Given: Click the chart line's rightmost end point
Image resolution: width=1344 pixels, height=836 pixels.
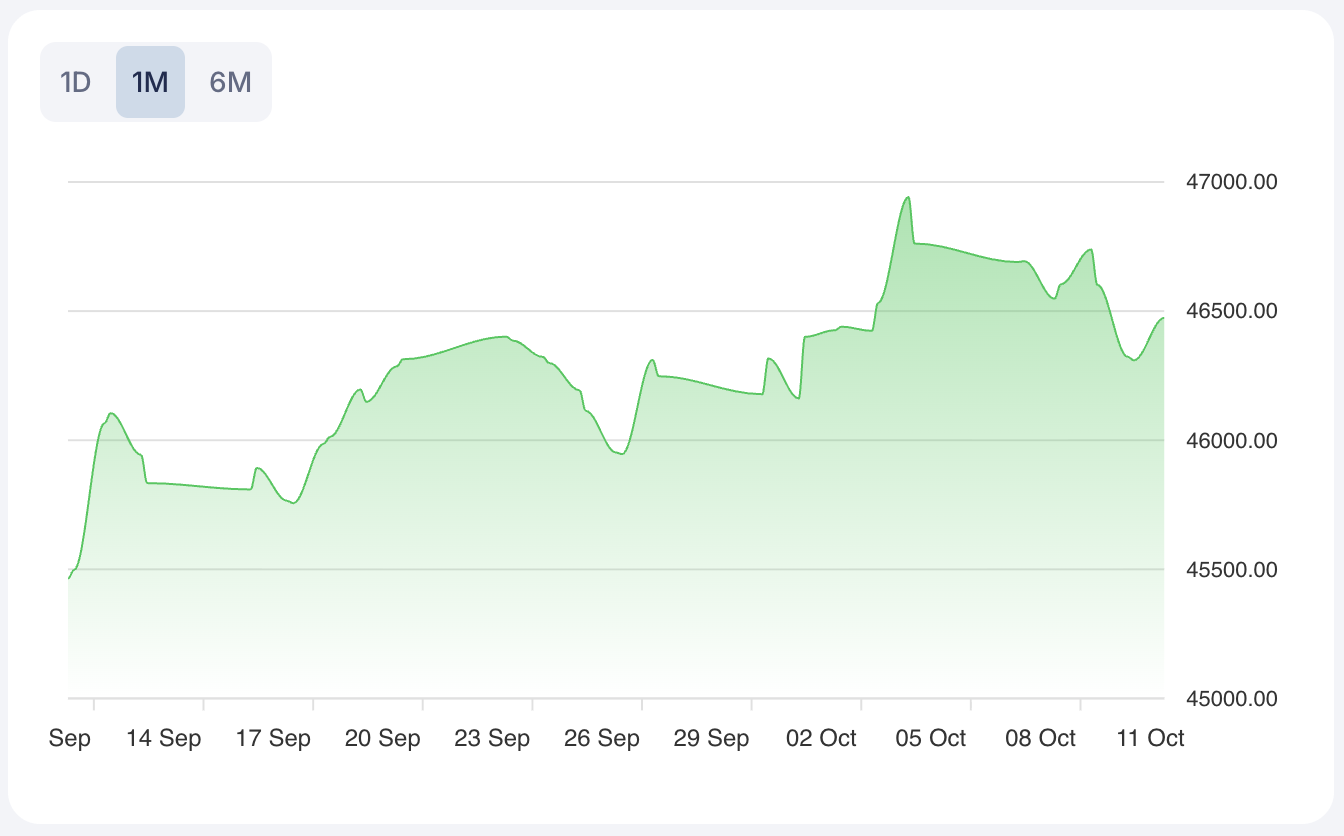Looking at the screenshot, I should pyautogui.click(x=1163, y=318).
